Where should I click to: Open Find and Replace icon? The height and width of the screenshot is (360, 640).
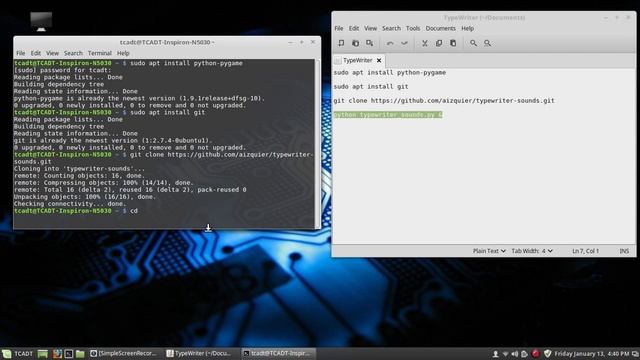coord(487,43)
